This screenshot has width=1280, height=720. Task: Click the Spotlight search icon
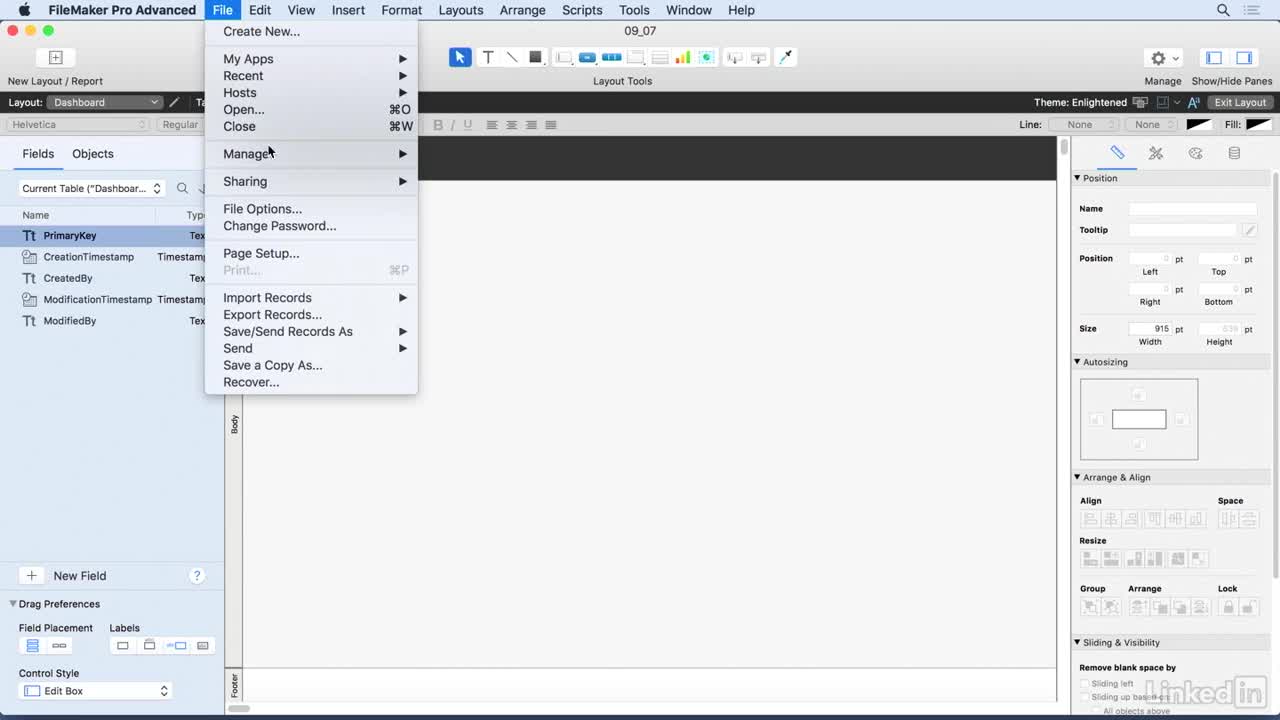coord(1223,10)
